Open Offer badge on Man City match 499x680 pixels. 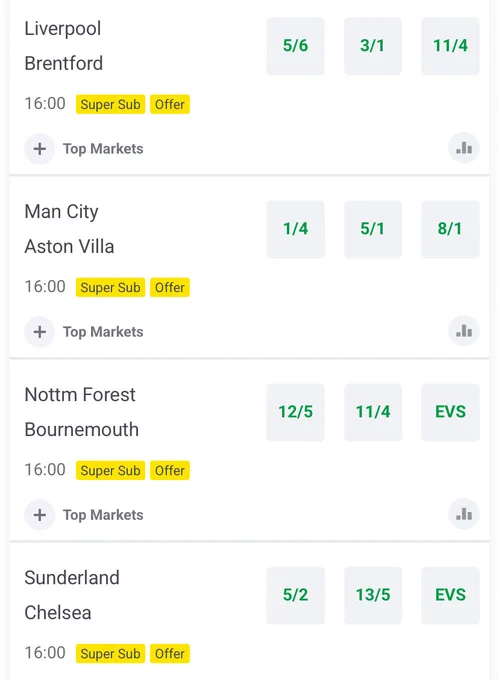[170, 287]
